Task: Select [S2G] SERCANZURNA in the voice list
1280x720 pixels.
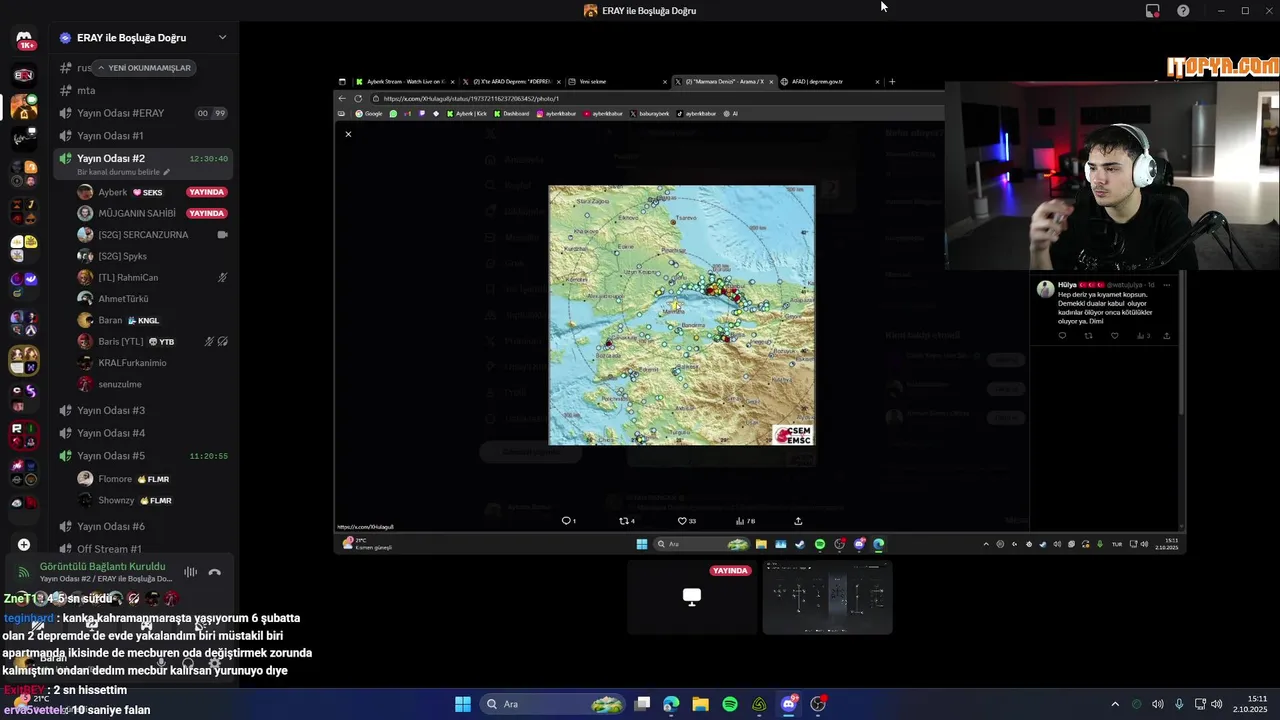Action: pos(153,235)
